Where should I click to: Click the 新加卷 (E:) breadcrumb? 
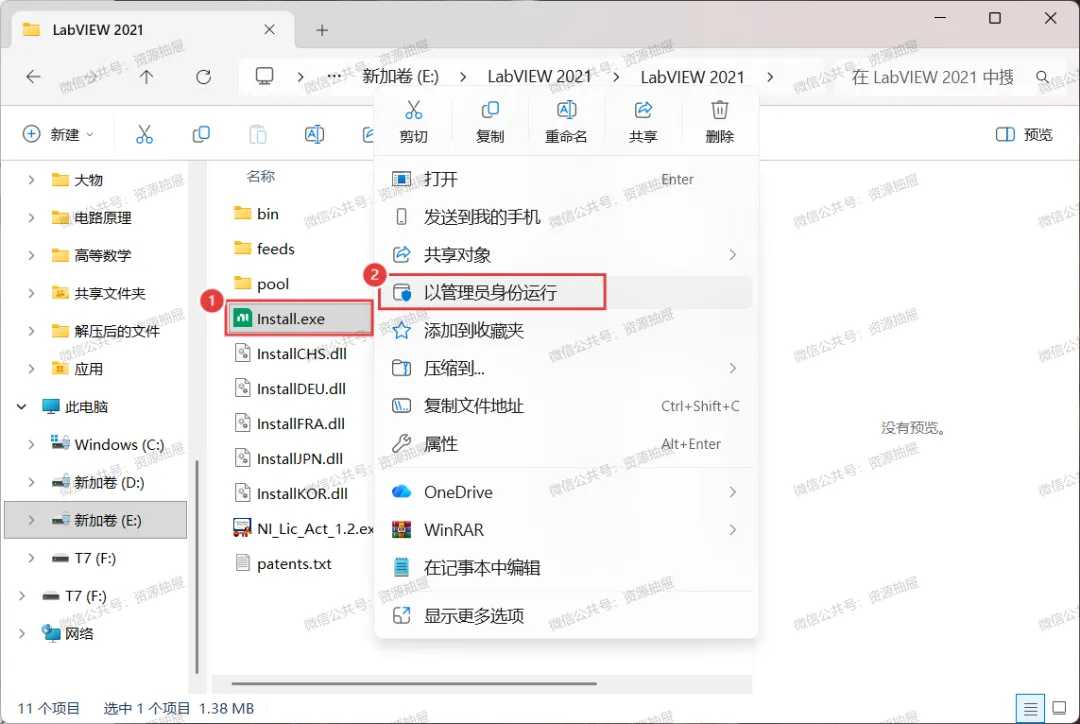(400, 76)
